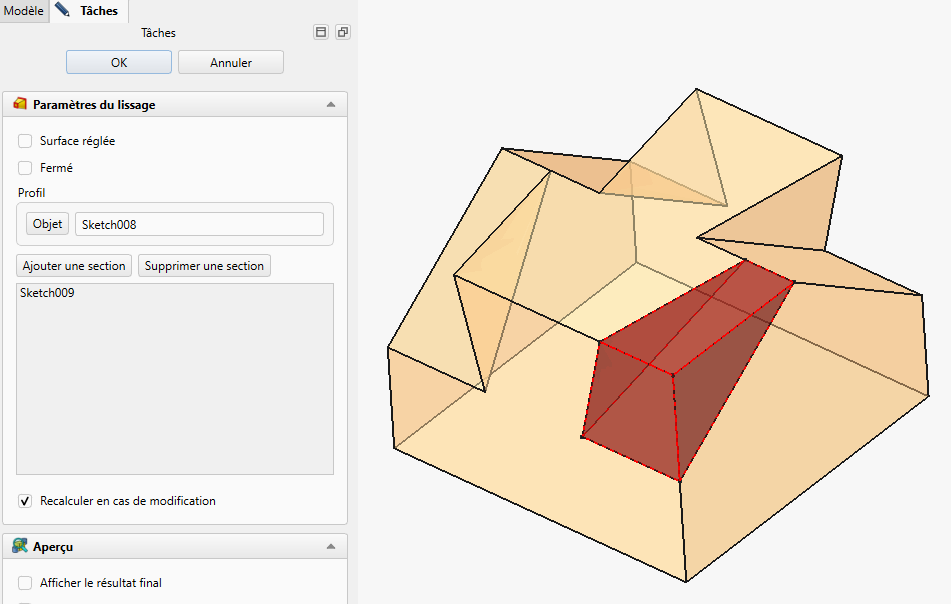Click the Objet profile button
Screen dimensions: 951x604
click(48, 224)
